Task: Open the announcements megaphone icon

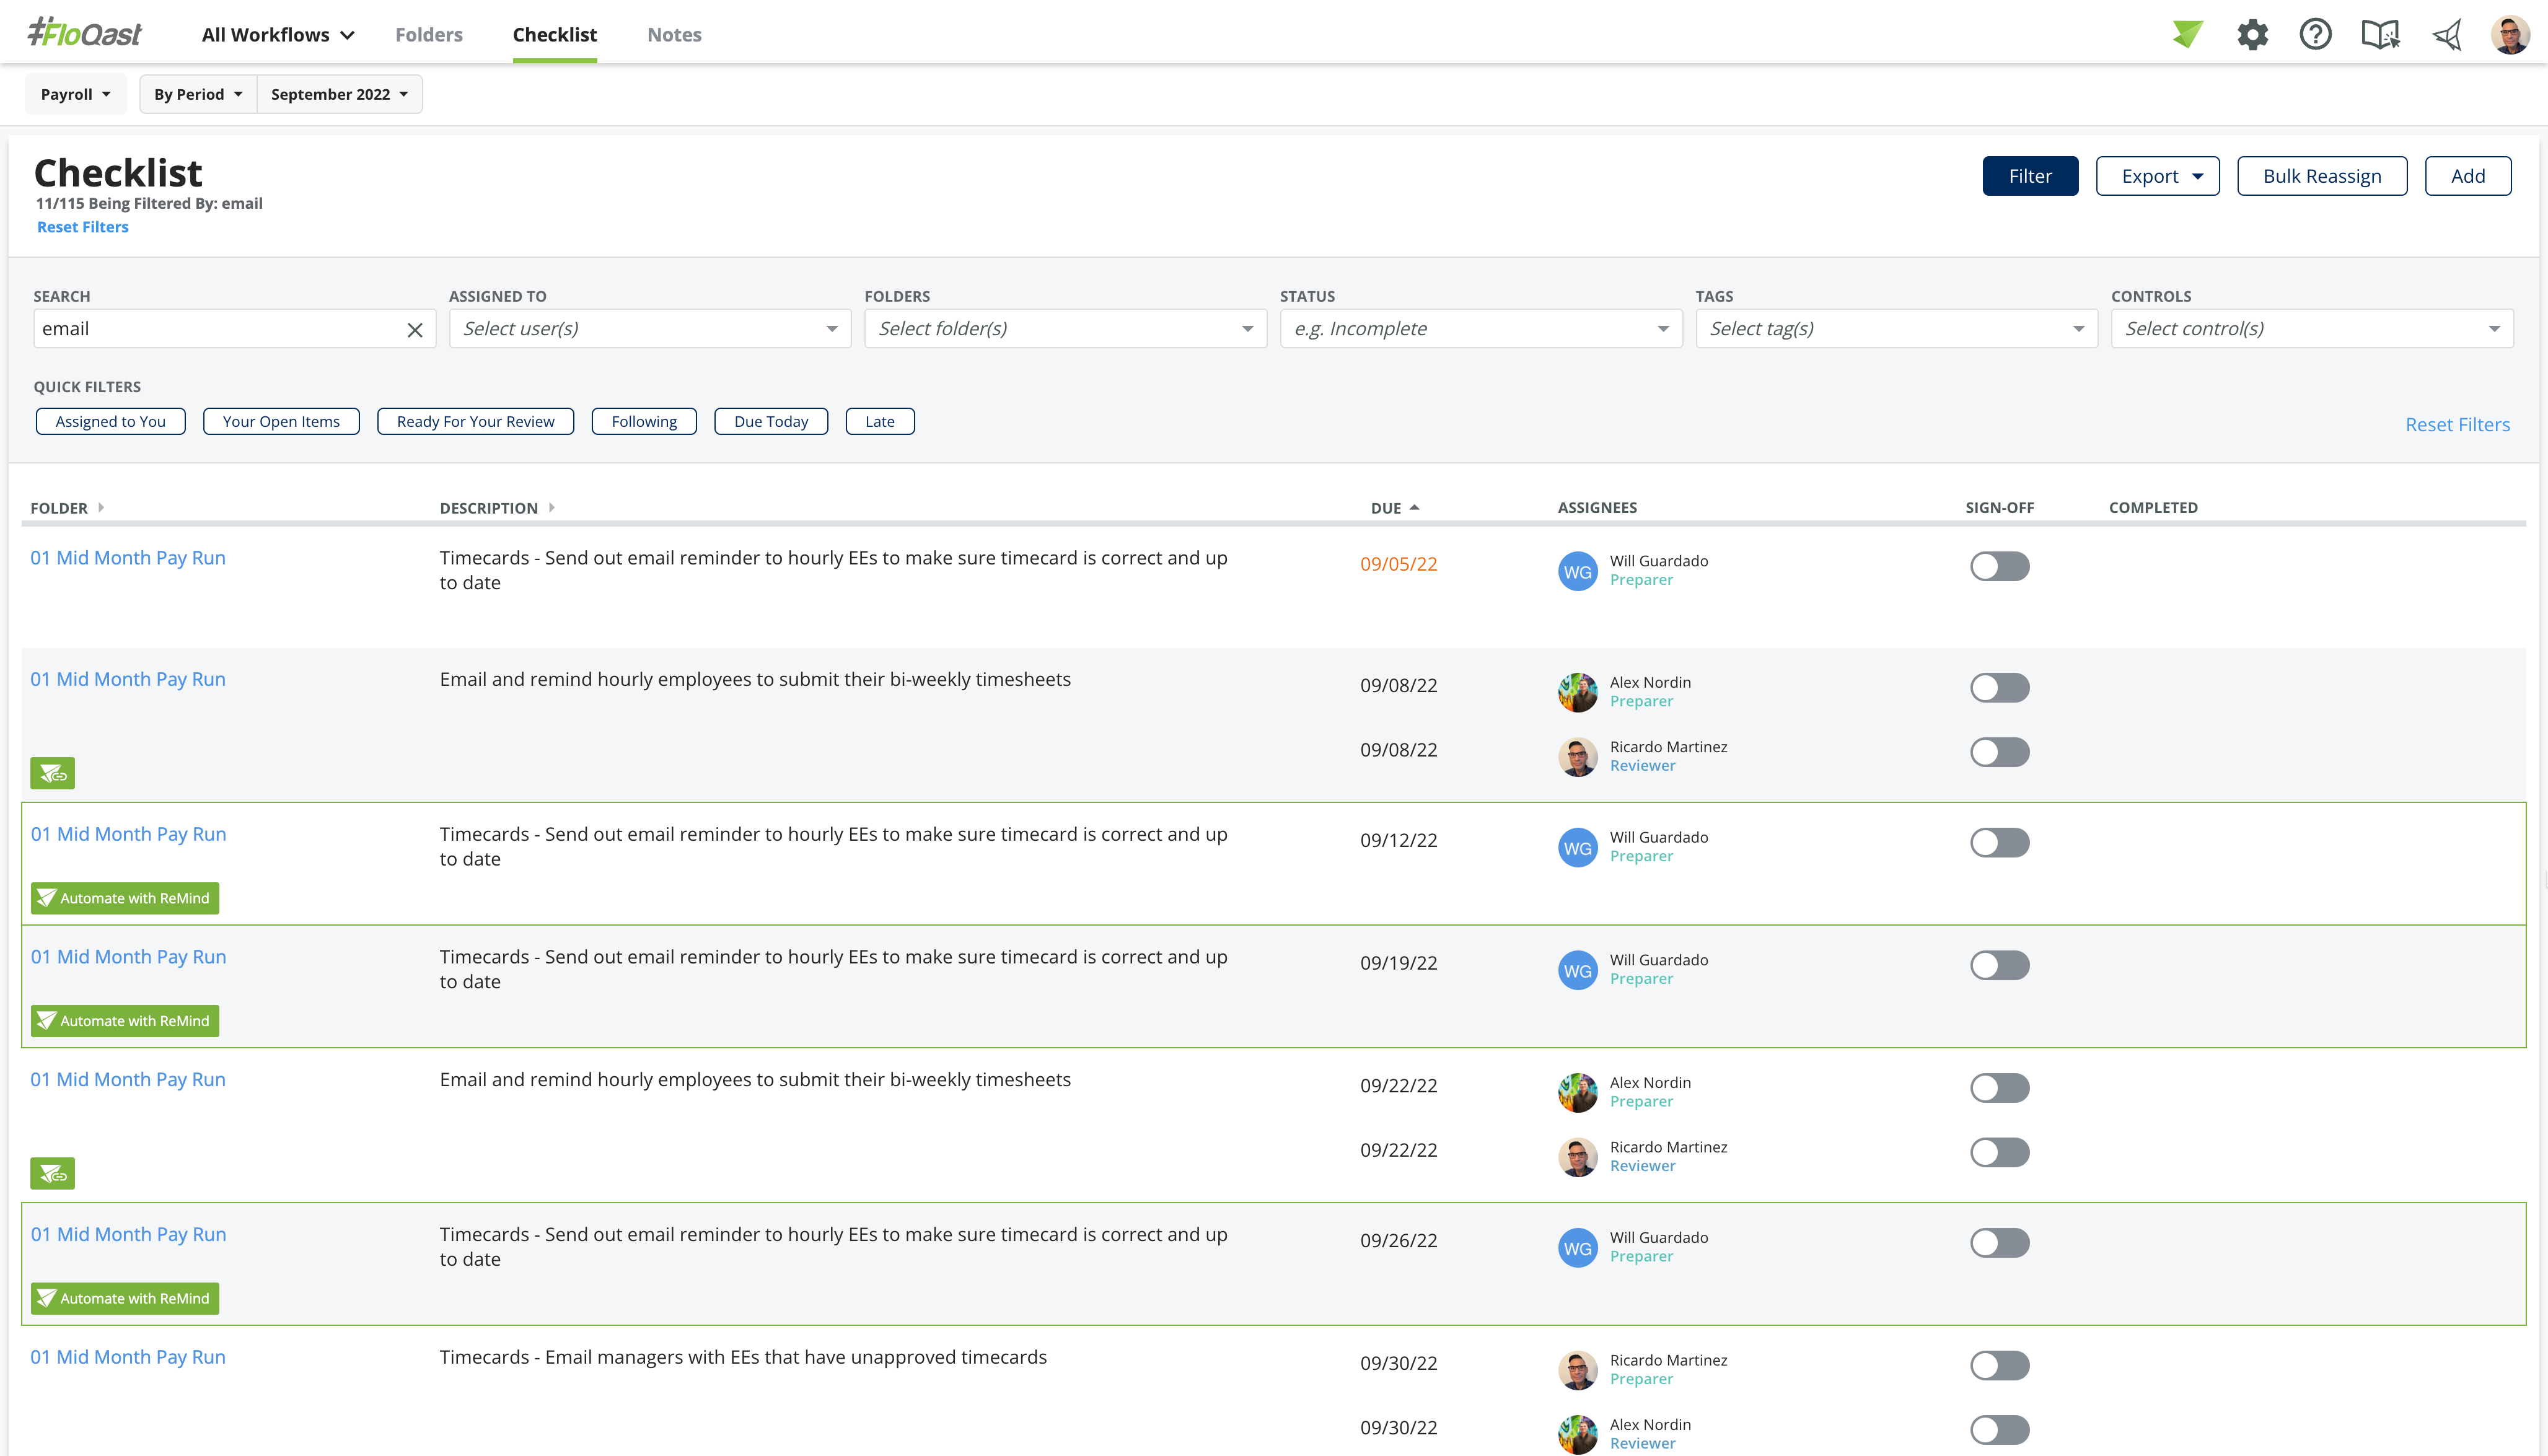Action: point(2447,35)
